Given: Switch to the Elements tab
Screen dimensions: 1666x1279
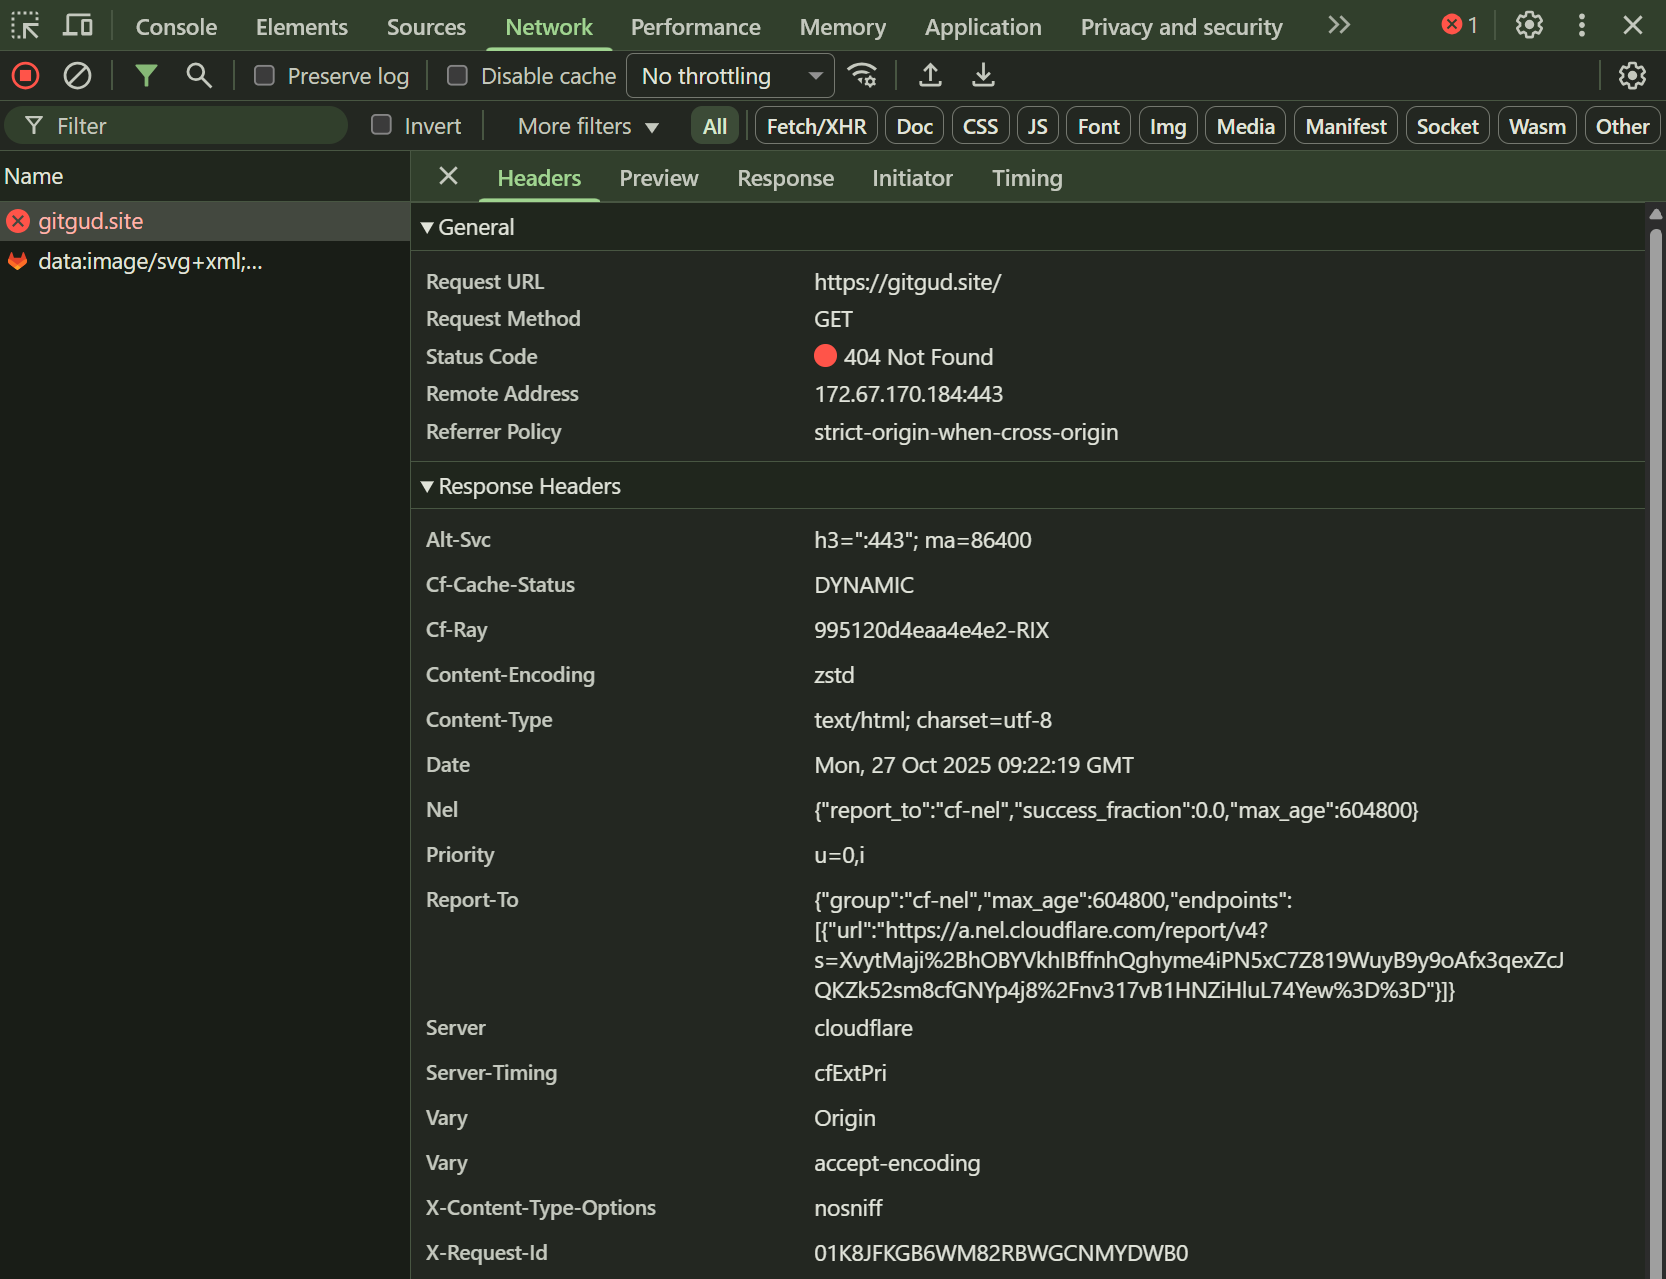Looking at the screenshot, I should 302,27.
